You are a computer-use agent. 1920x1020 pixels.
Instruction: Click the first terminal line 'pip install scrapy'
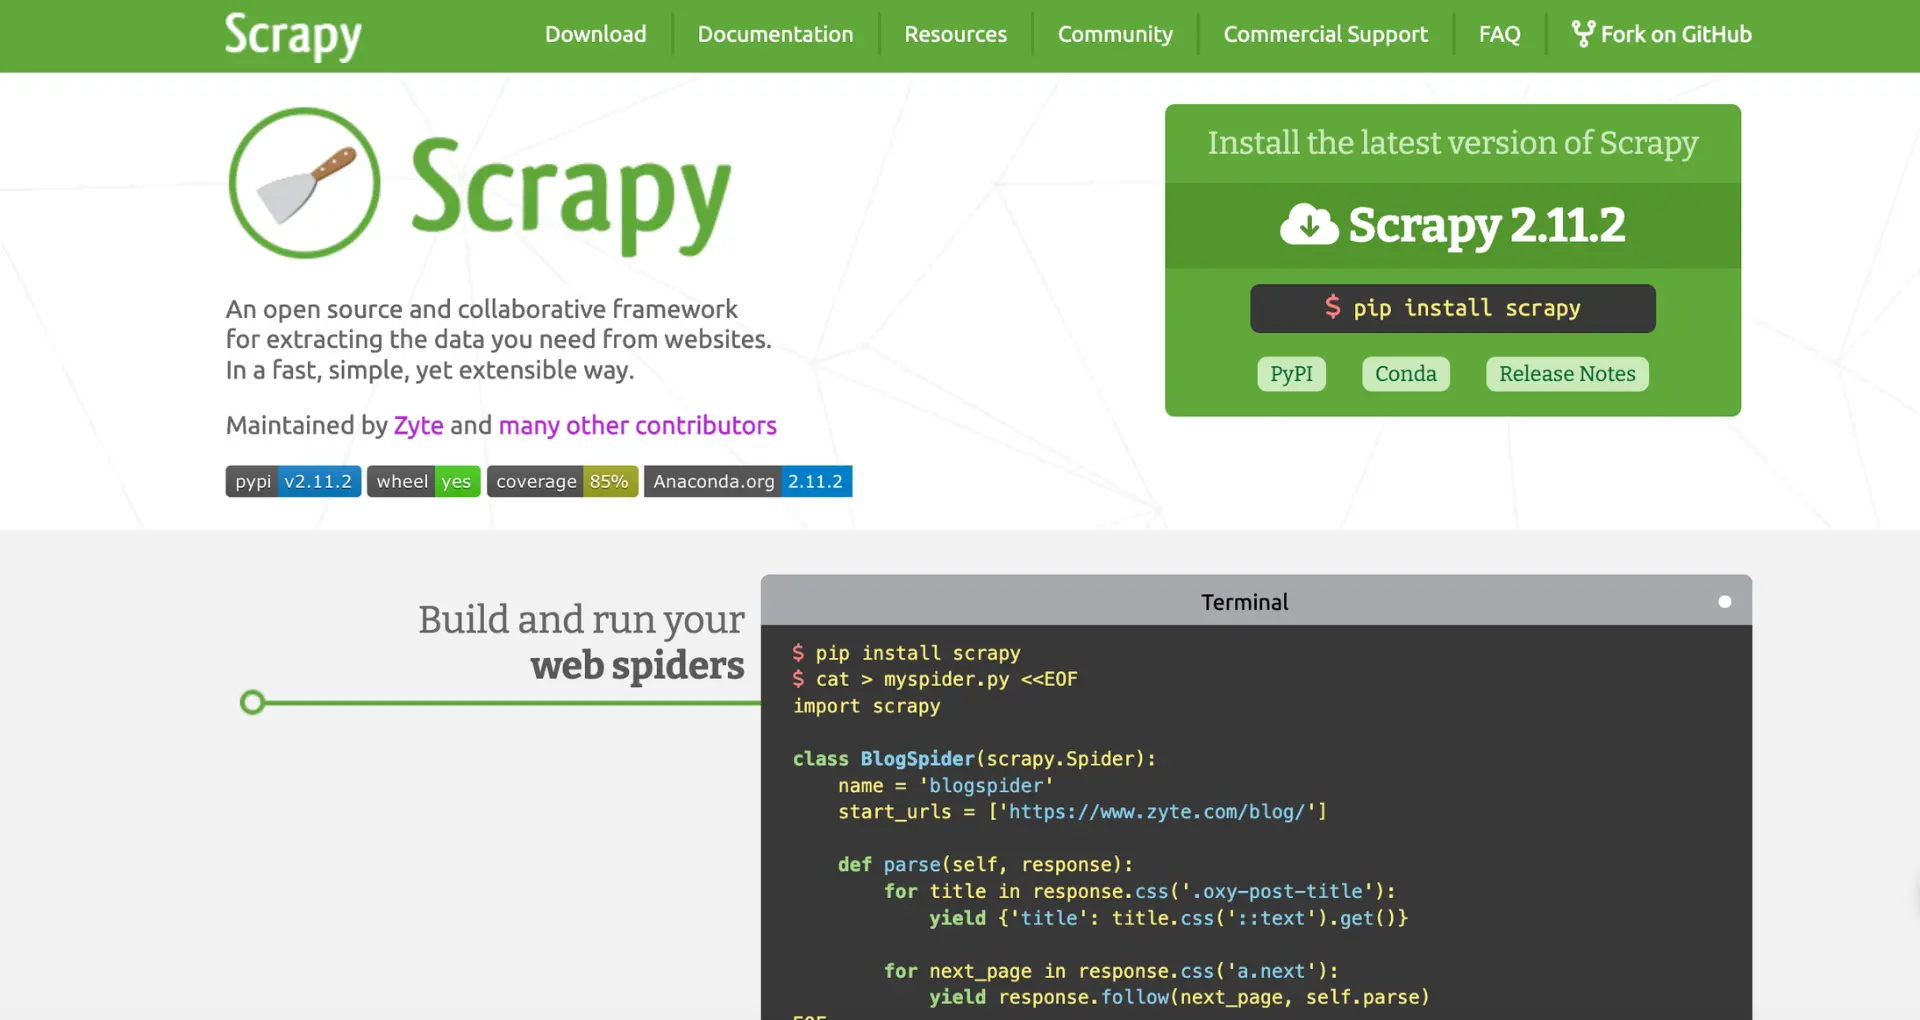(906, 653)
